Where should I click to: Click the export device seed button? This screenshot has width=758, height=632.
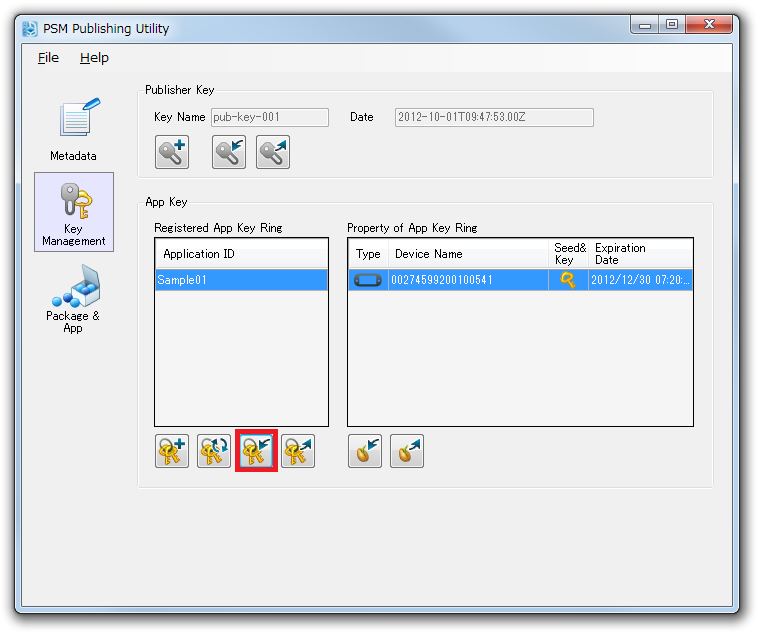tap(407, 452)
